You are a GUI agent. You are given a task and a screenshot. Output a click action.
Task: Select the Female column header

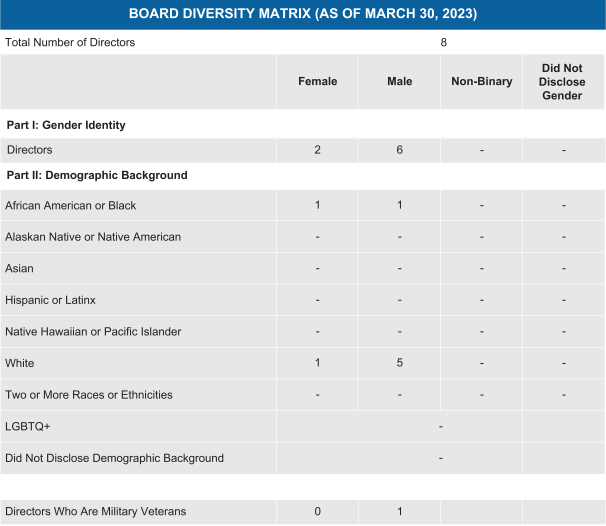[x=317, y=82]
